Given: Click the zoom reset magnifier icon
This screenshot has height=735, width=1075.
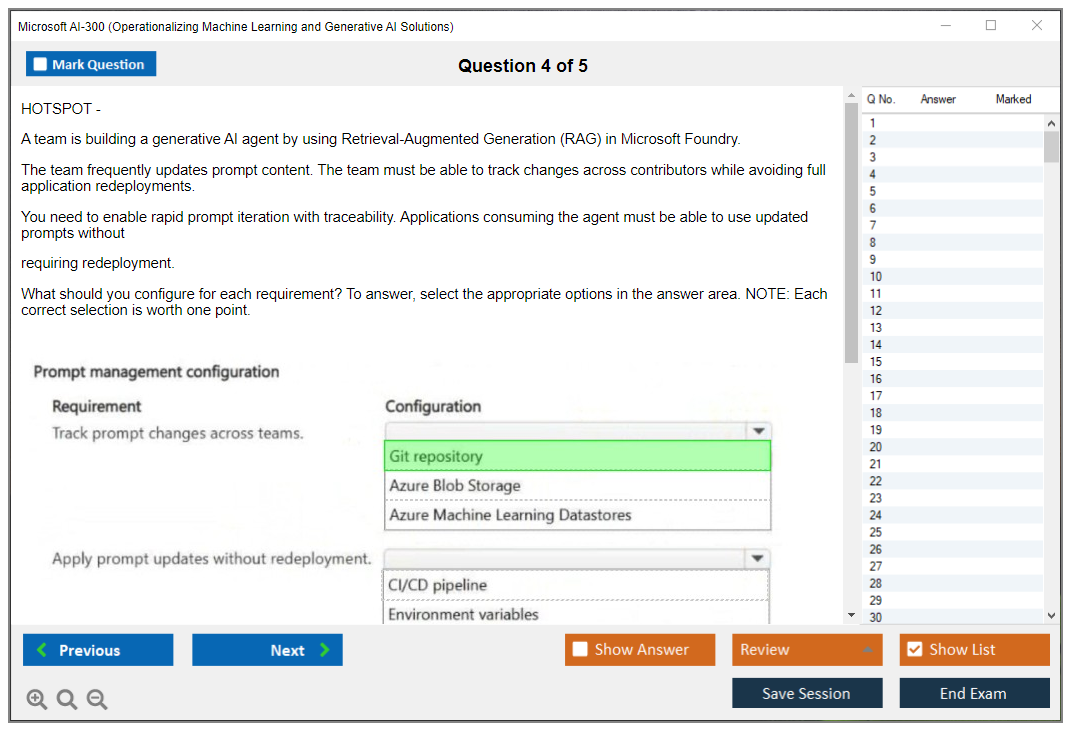Looking at the screenshot, I should (67, 700).
